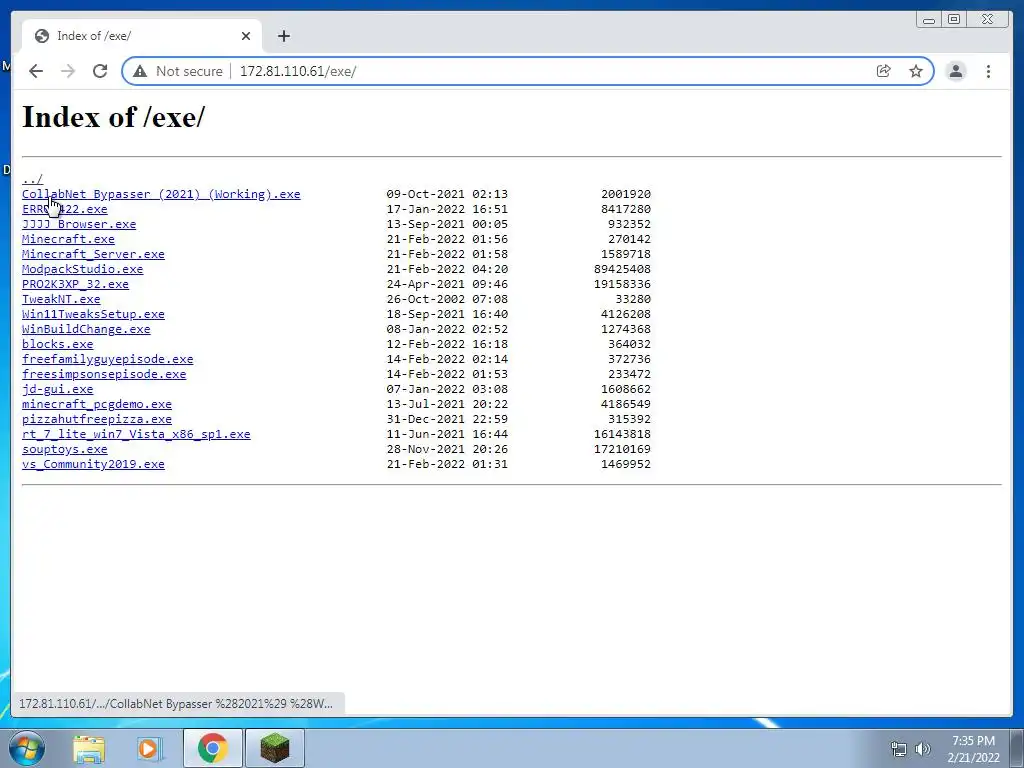The image size is (1024, 768).
Task: Click the share page icon in address bar
Action: pyautogui.click(x=884, y=71)
